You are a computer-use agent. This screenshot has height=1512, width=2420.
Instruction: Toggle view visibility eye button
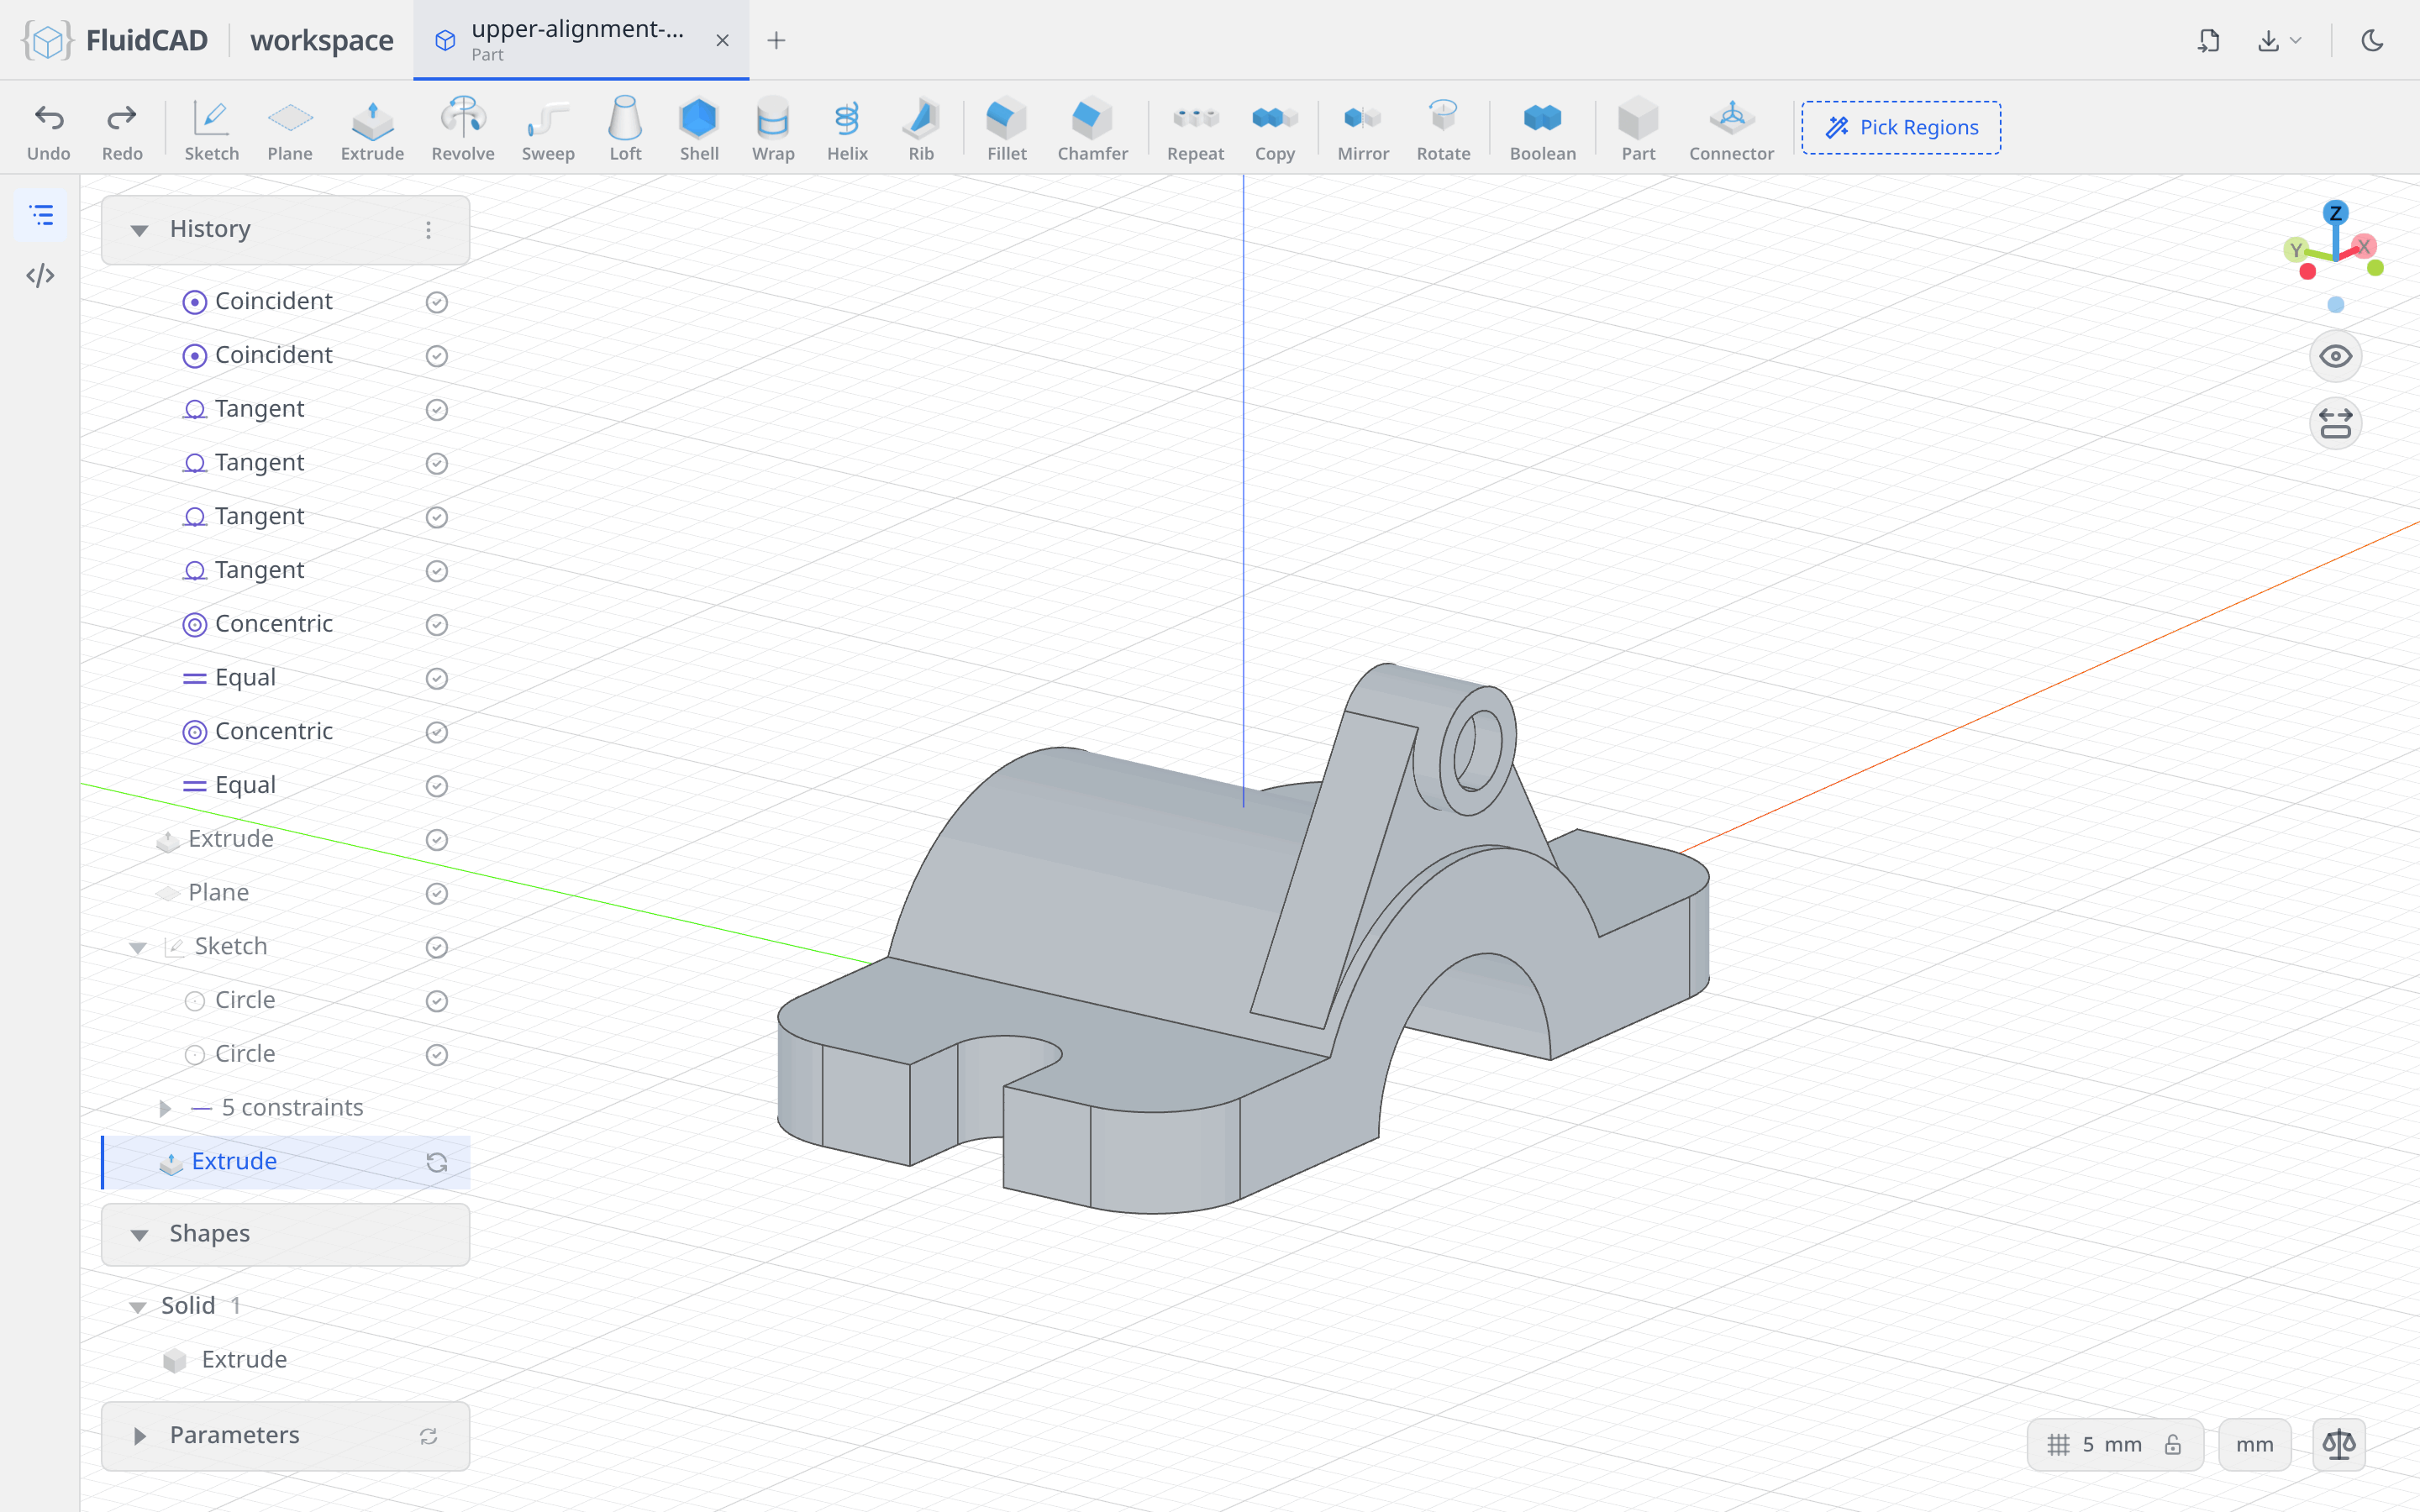(x=2335, y=356)
